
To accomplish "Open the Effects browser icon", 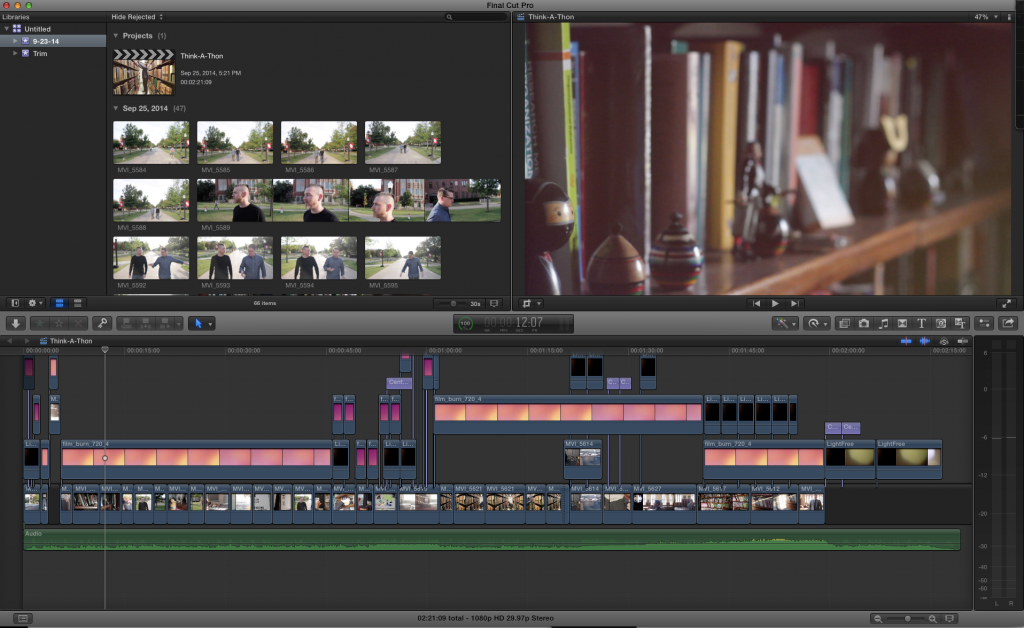I will tap(844, 323).
